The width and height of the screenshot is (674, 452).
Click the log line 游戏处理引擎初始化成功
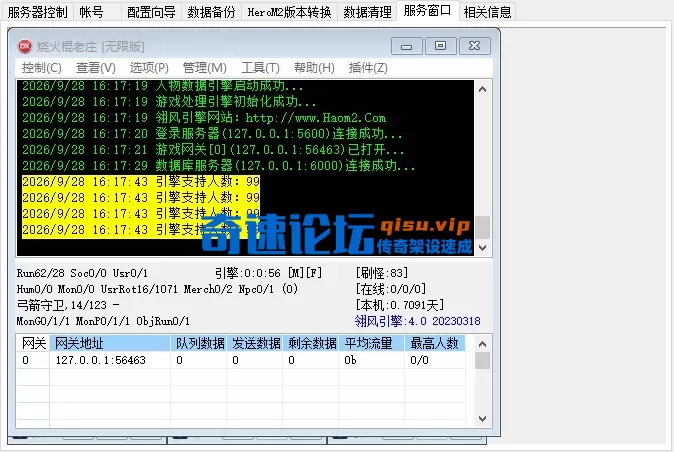(169, 101)
